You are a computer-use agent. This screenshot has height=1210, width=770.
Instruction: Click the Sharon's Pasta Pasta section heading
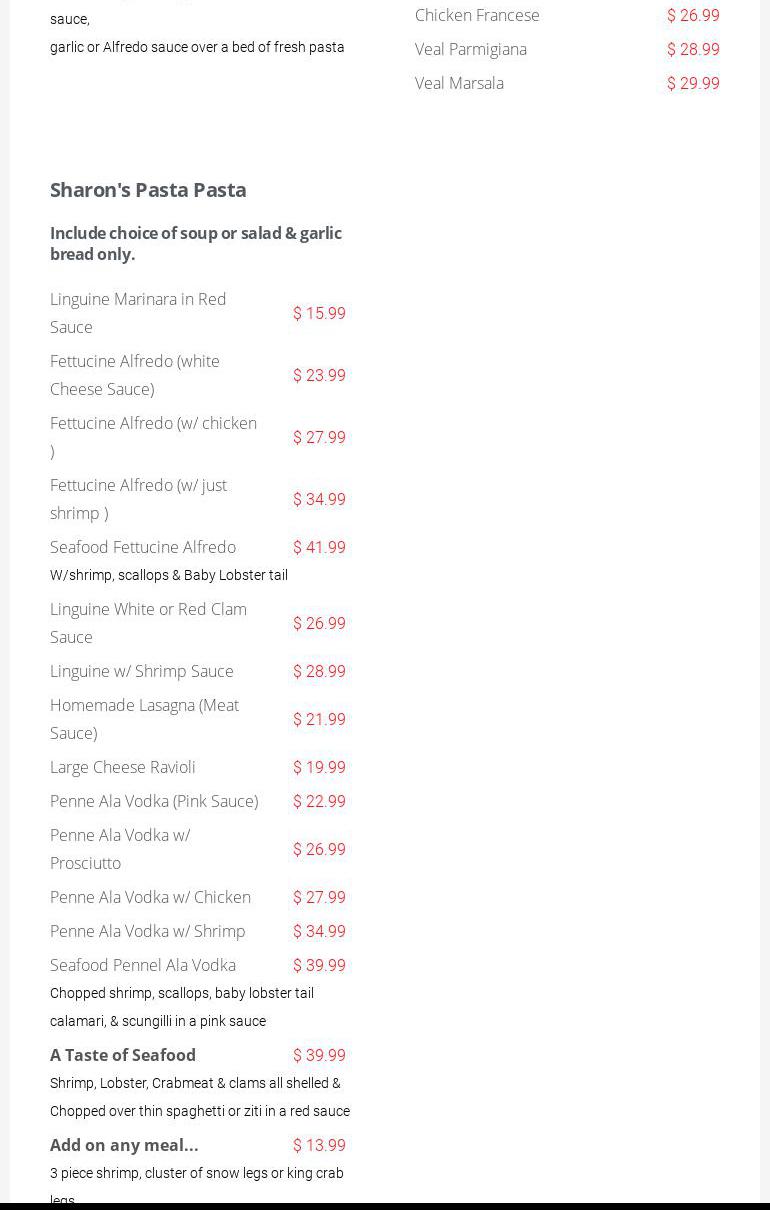(x=148, y=189)
